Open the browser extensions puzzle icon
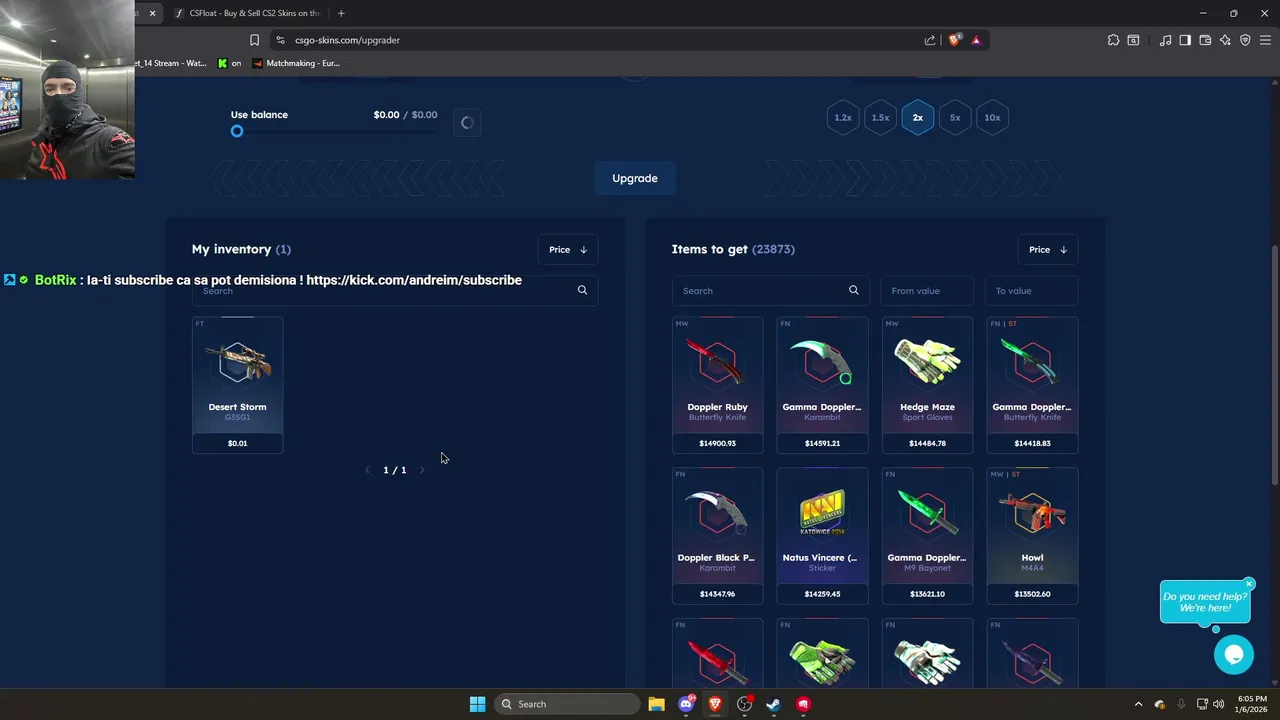 coord(1113,40)
